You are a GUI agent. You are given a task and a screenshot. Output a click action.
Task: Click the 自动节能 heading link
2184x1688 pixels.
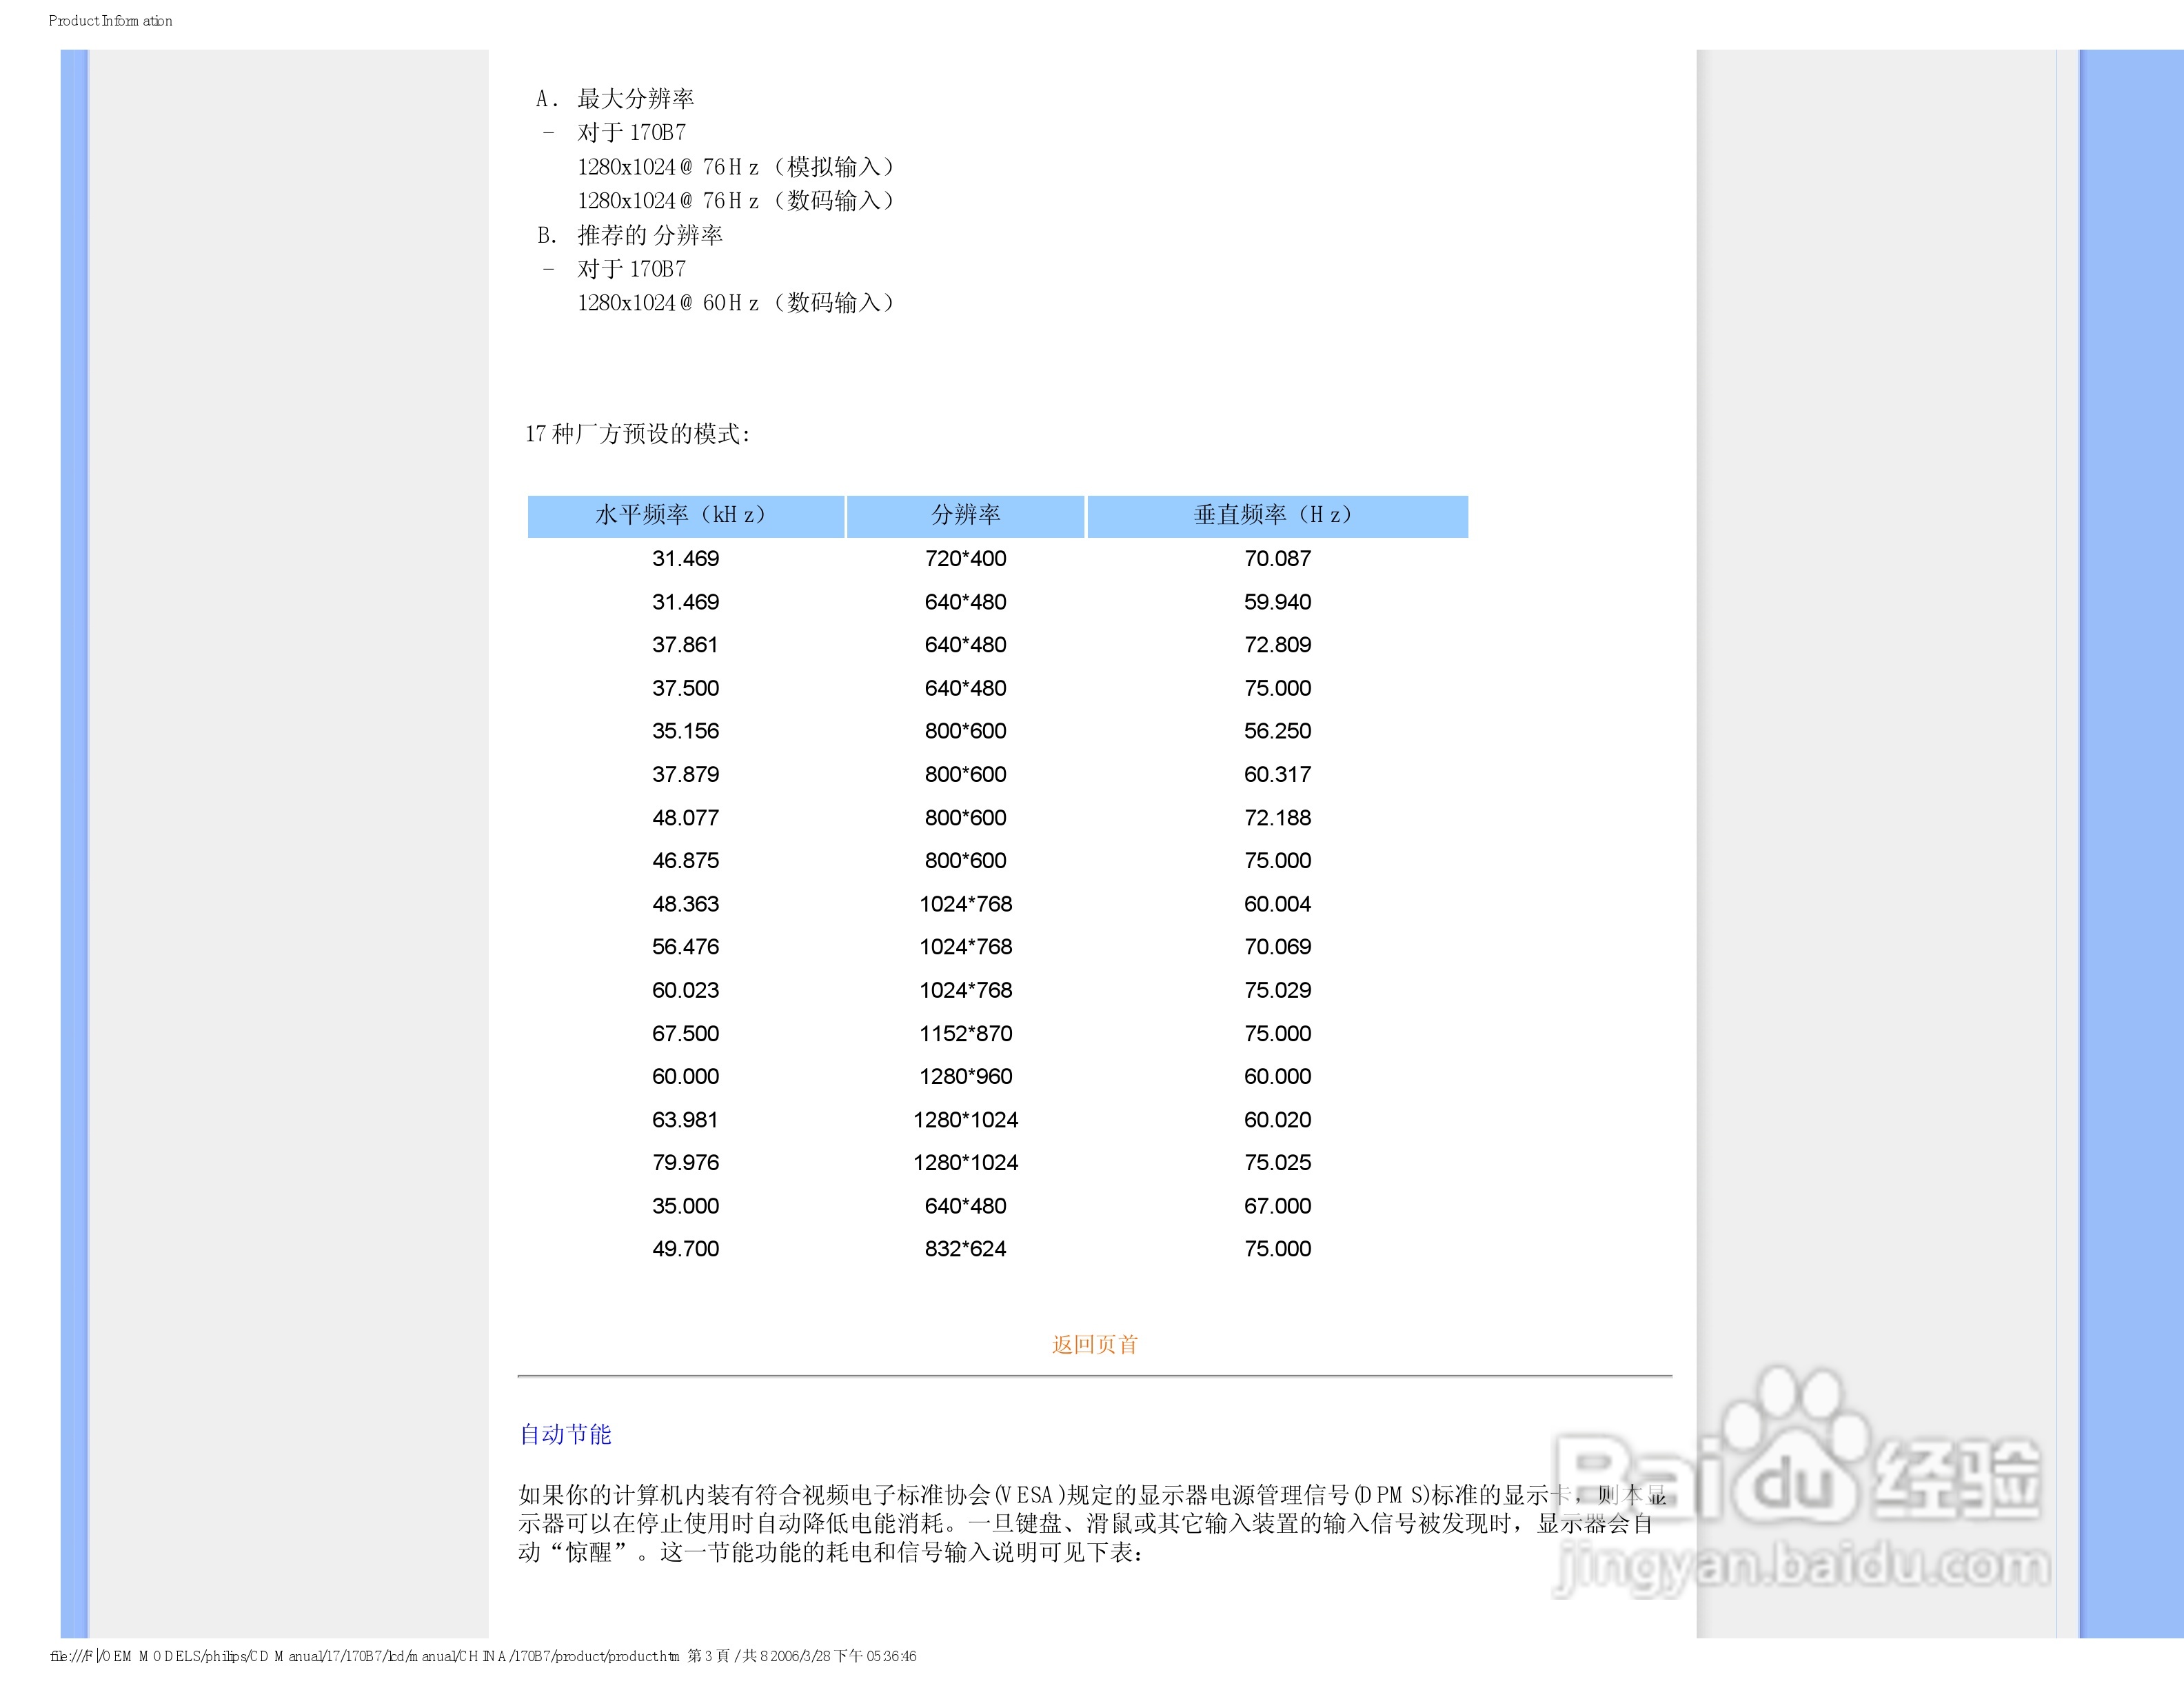click(565, 1434)
